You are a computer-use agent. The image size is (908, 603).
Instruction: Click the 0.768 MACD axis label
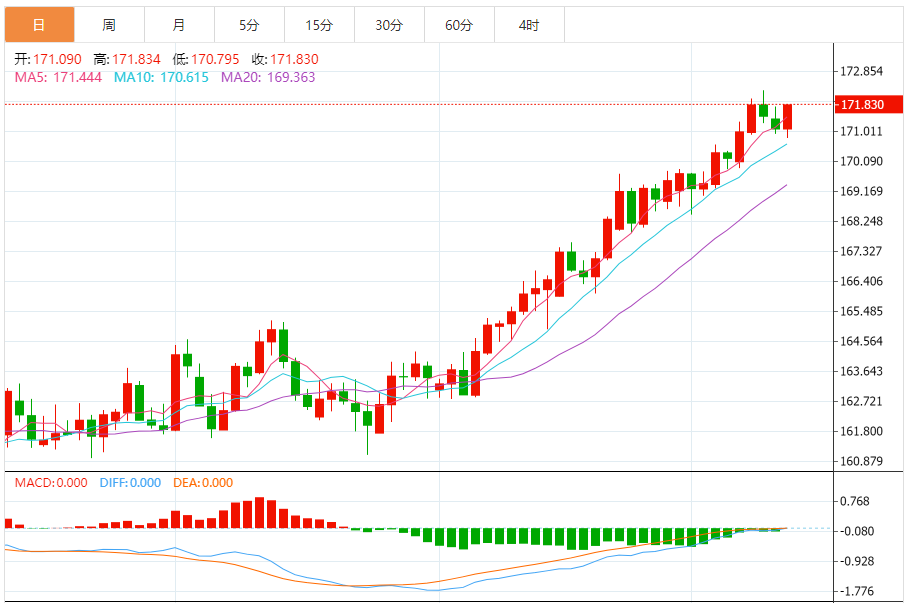(x=855, y=501)
